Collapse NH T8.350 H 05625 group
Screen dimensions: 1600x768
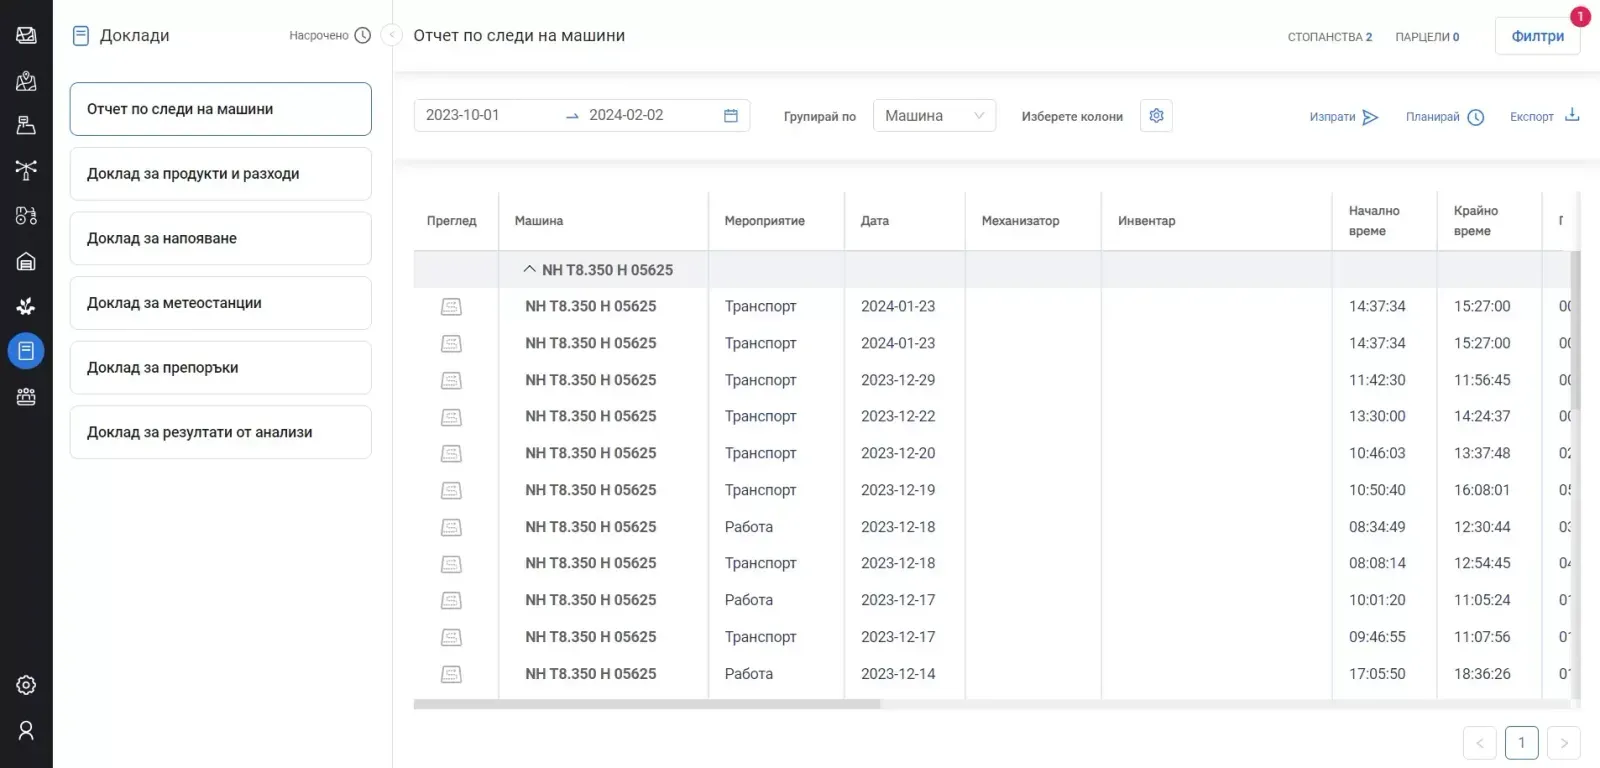529,269
